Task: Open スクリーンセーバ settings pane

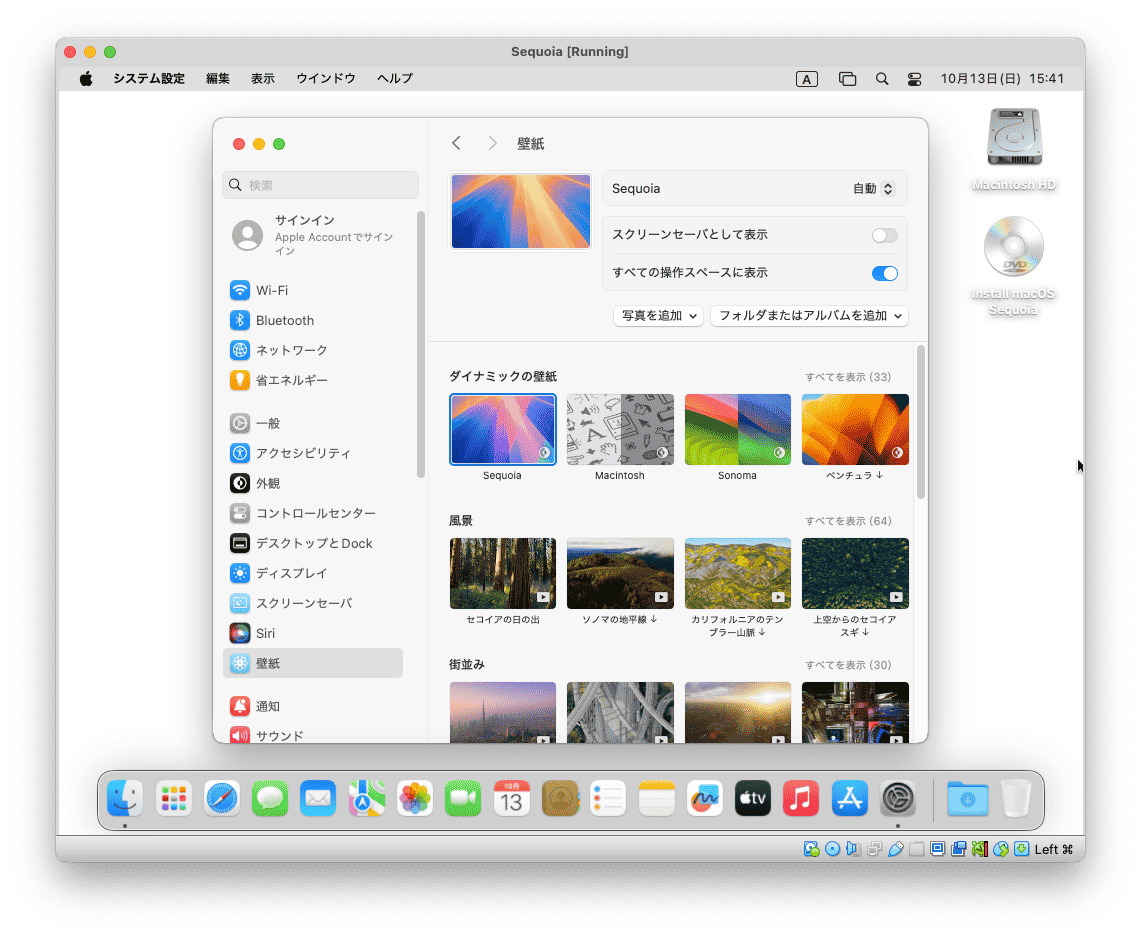Action: (313, 603)
